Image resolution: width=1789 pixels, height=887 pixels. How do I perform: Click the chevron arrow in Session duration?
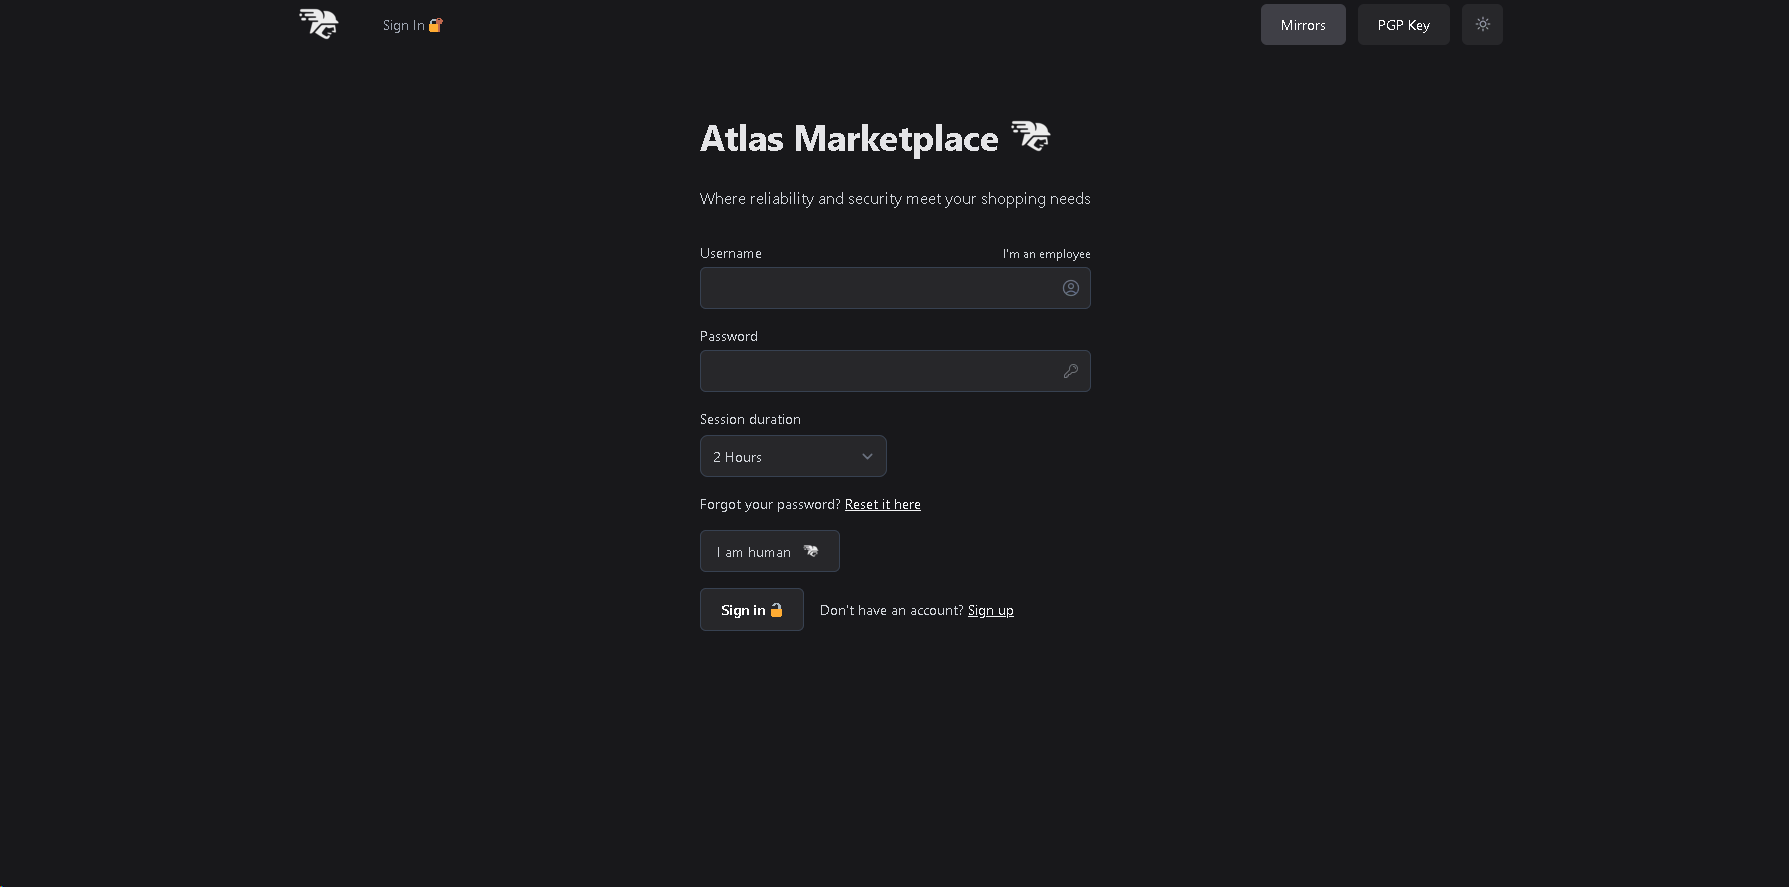(x=867, y=456)
